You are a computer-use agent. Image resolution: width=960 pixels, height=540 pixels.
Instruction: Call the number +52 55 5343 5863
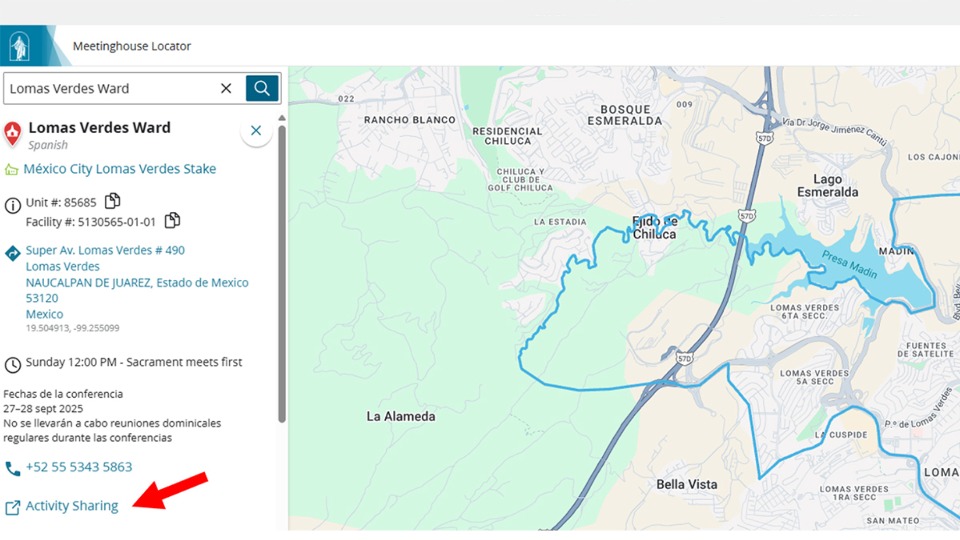pos(79,467)
